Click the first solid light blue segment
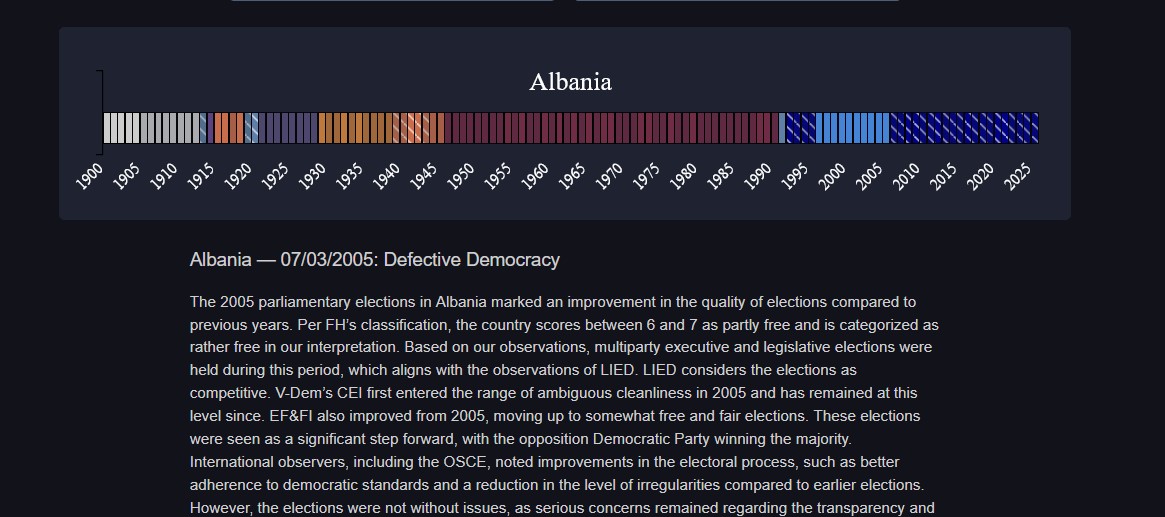This screenshot has height=517, width=1165. tap(820, 128)
